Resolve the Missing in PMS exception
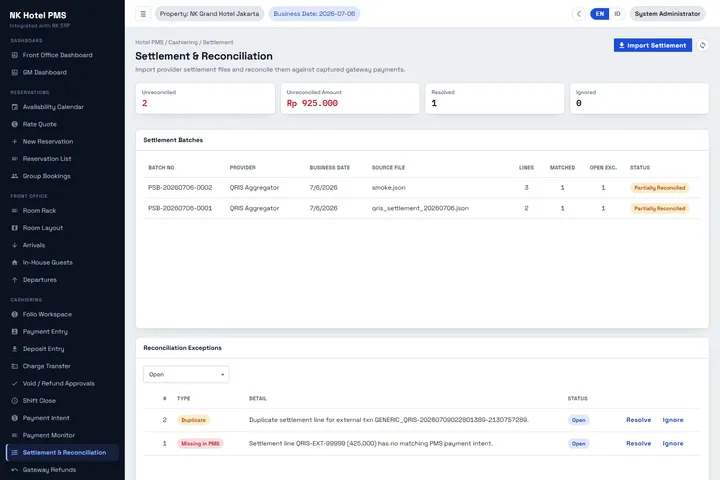This screenshot has height=480, width=720. 638,444
